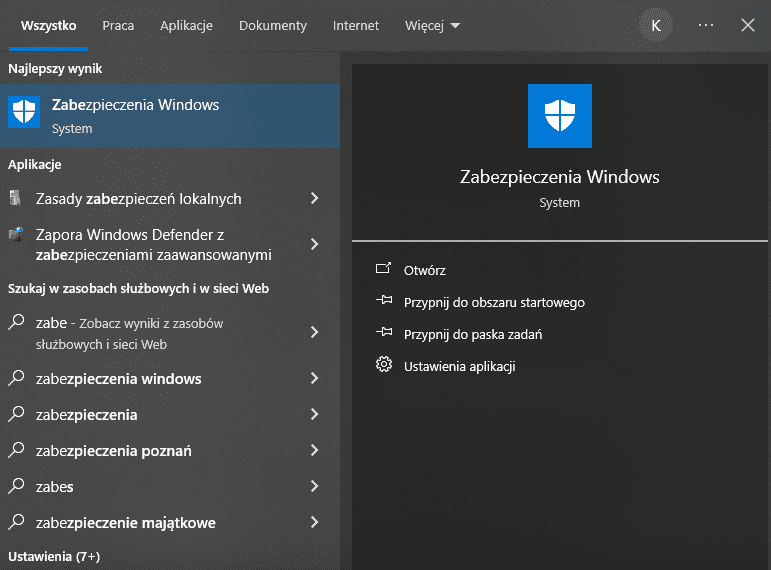Expand the 'zabe' web results chevron
The width and height of the screenshot is (771, 570).
click(x=315, y=332)
